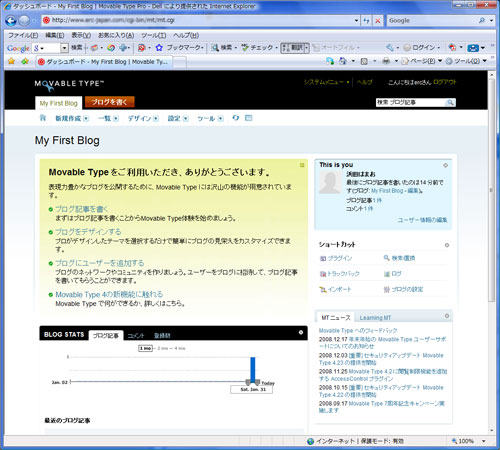Open the ブログ記事を書く link
Viewport: 500px width, 450px height.
point(82,209)
